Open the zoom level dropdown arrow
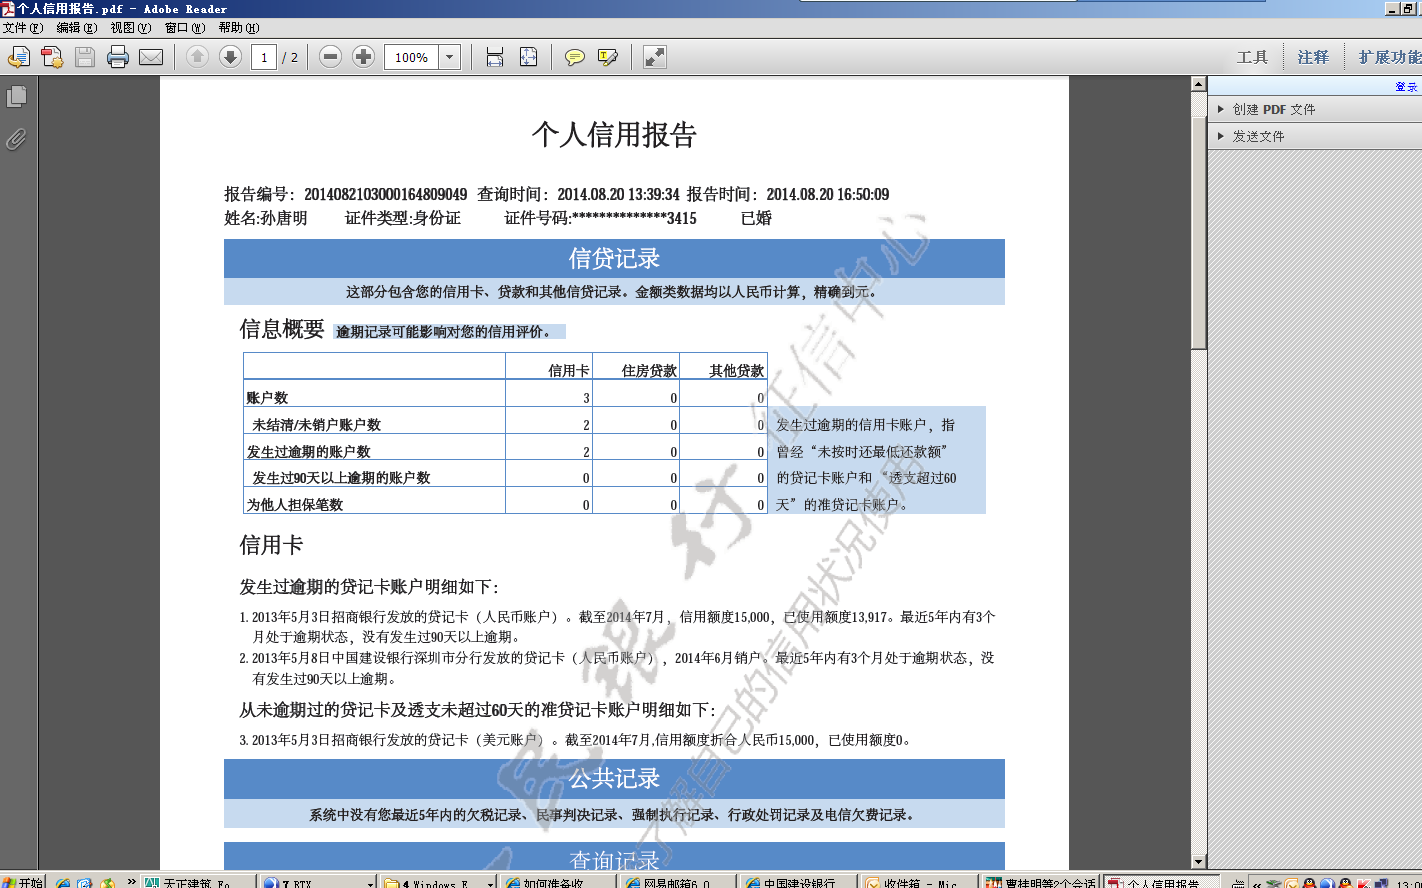Screen dimensions: 1422x888 [450, 57]
